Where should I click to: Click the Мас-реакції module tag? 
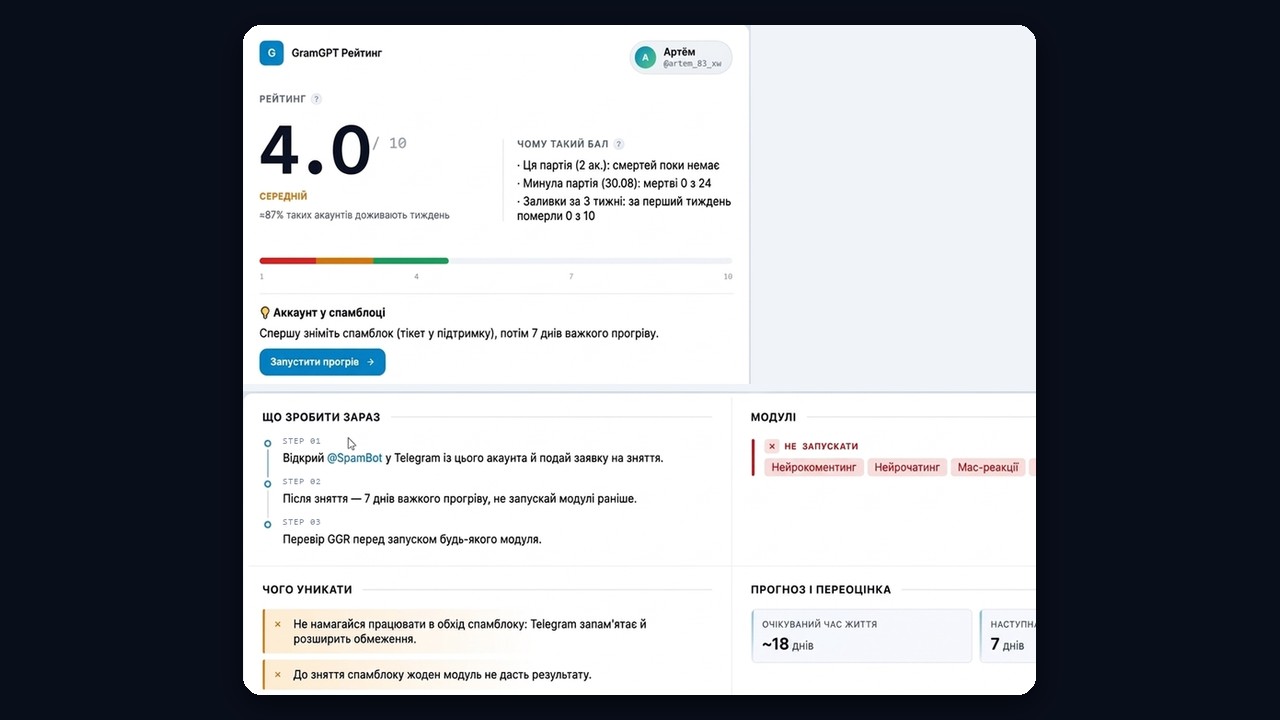tap(988, 467)
